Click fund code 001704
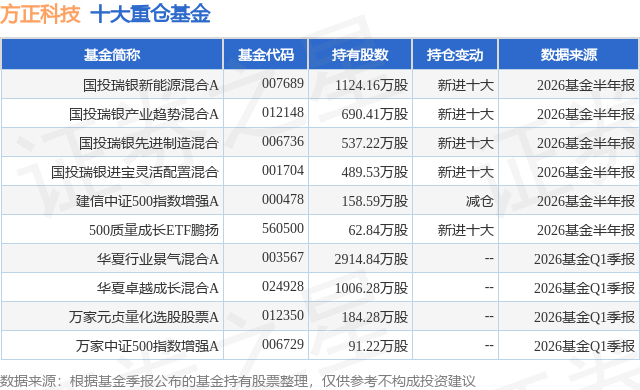Screen dimensions: 640x390 click(x=283, y=170)
